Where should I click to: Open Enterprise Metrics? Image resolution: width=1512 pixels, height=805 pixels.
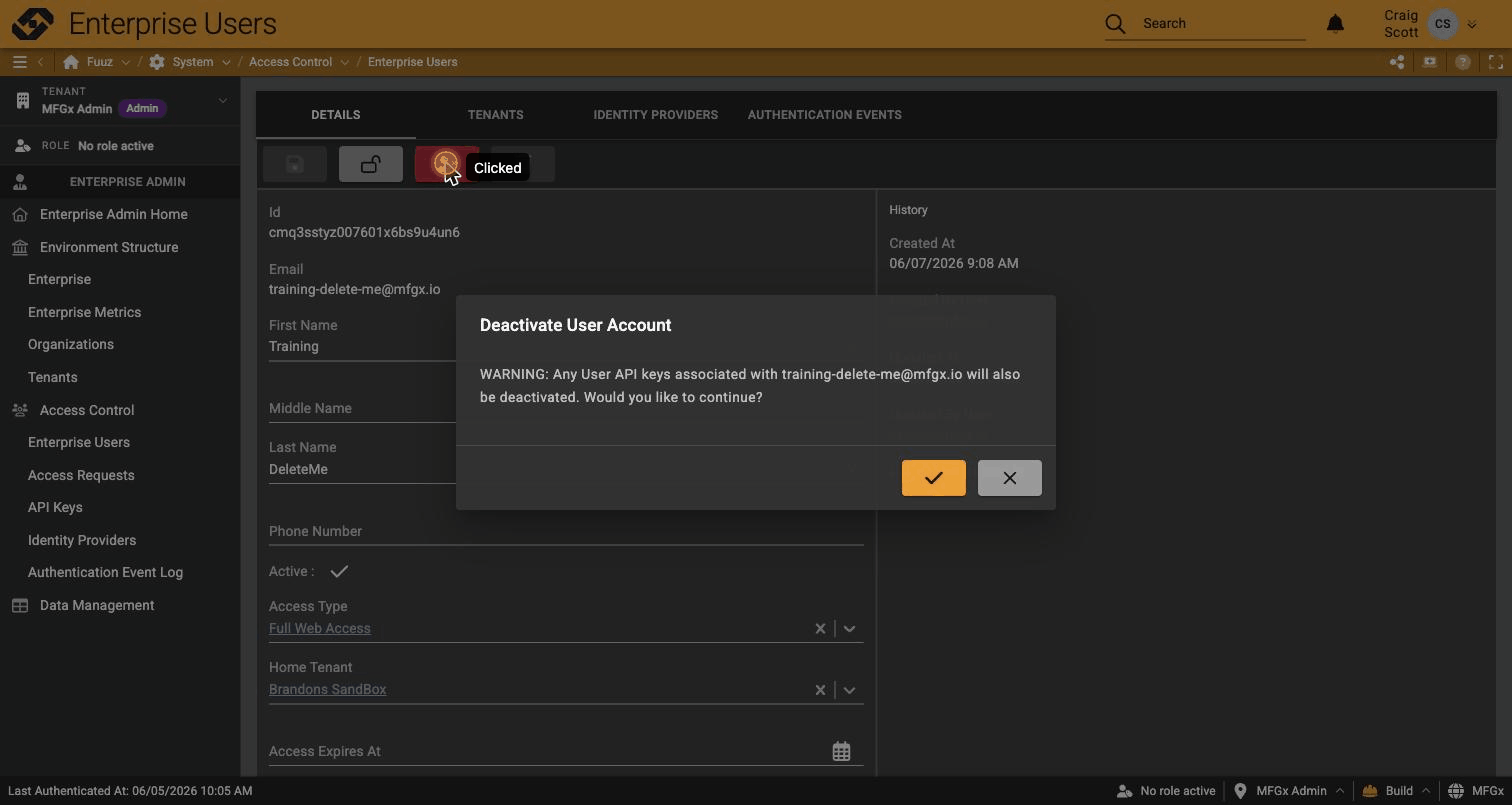[84, 312]
